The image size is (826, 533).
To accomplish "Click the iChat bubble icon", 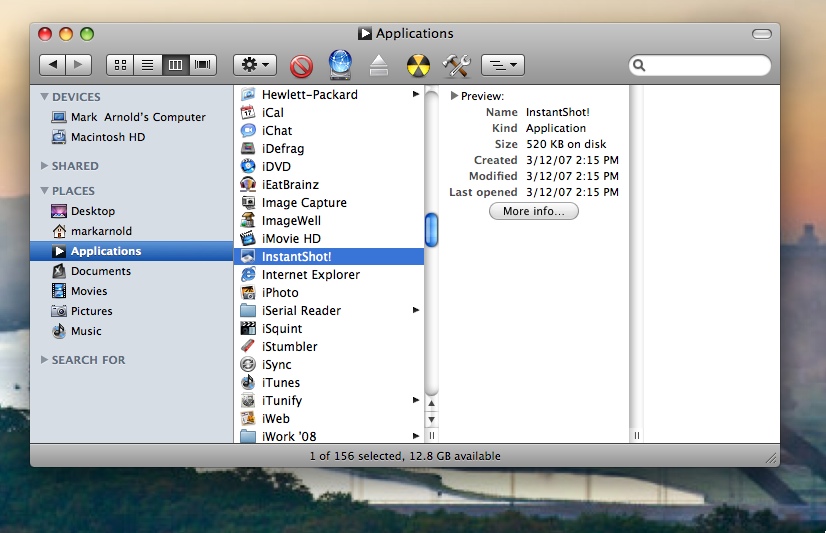I will click(248, 130).
